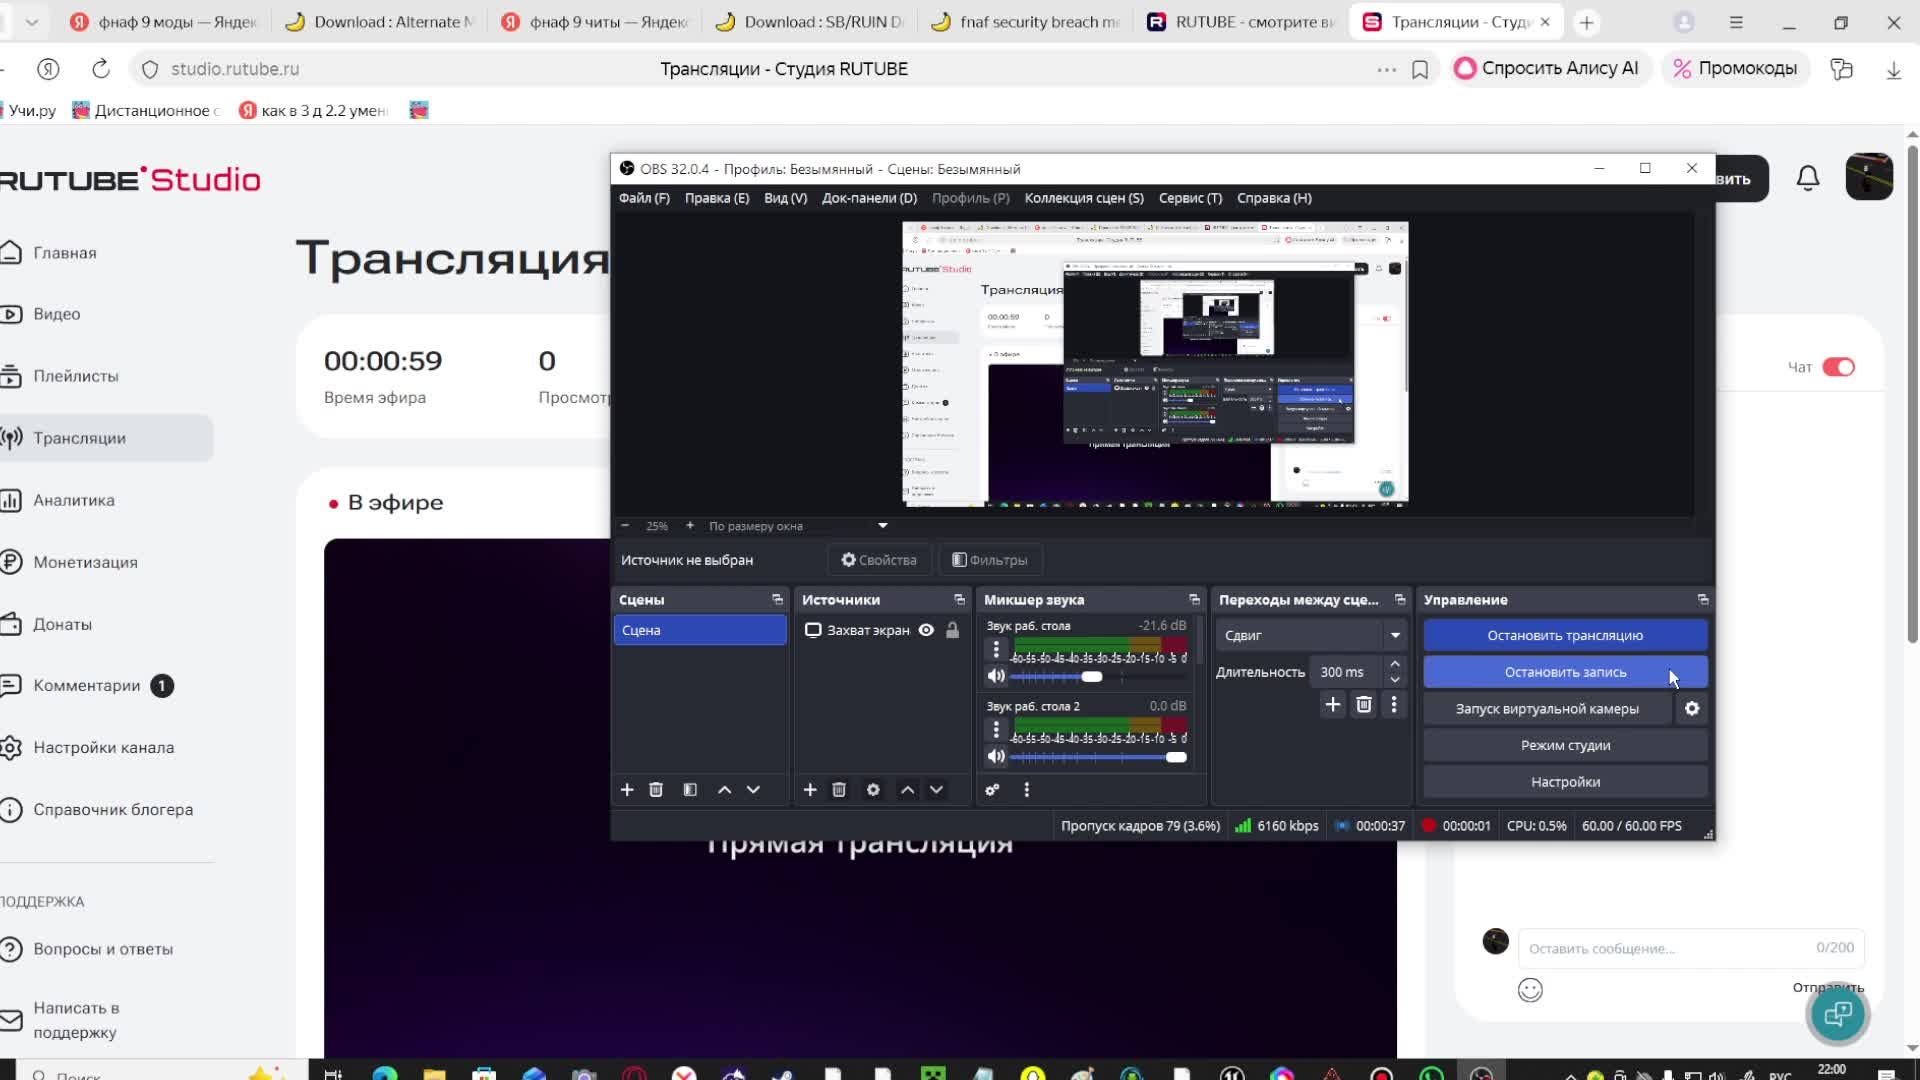This screenshot has height=1080, width=1920.
Task: Open RUTUBE Studio notifications bell
Action: [x=1807, y=179]
